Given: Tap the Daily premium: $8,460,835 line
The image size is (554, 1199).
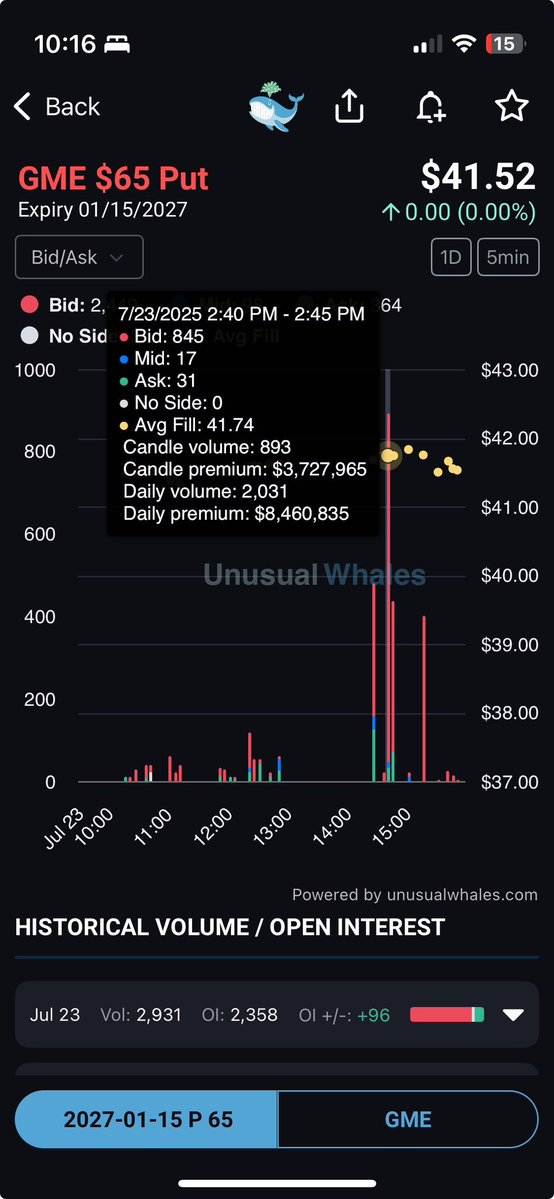Looking at the screenshot, I should tap(236, 514).
